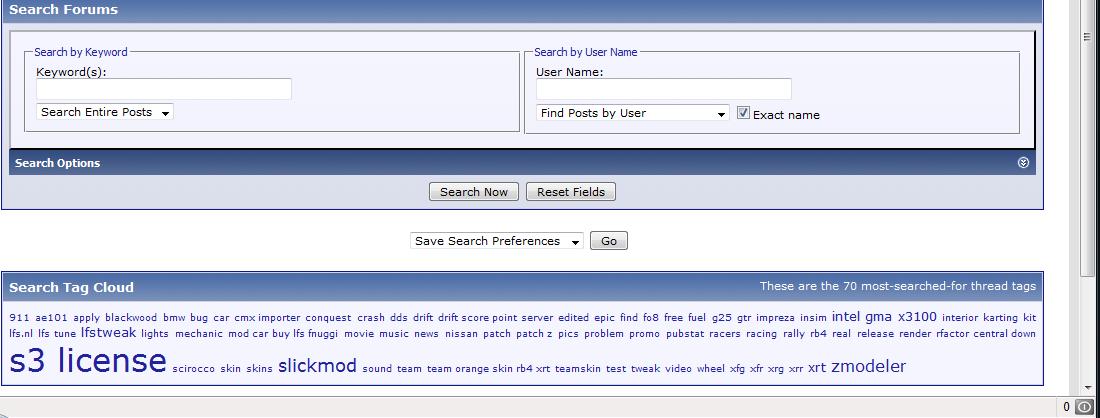1100x418 pixels.
Task: Select the fo8 tag link
Action: click(x=650, y=318)
